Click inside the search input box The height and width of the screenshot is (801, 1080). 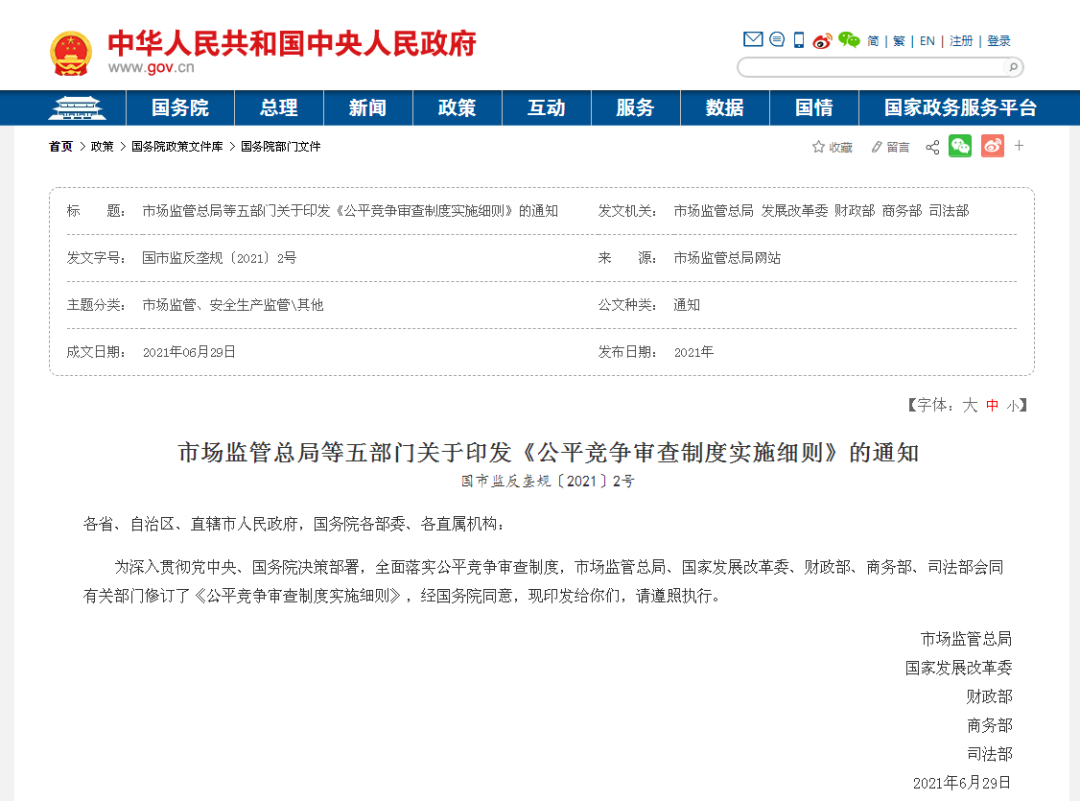click(x=870, y=67)
